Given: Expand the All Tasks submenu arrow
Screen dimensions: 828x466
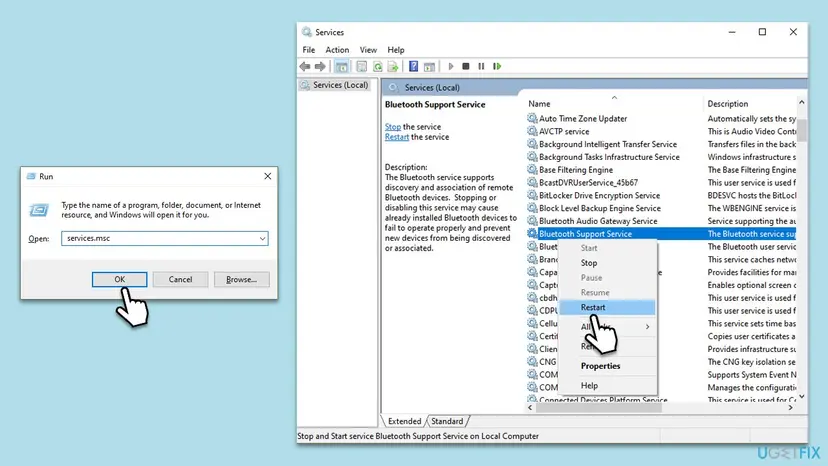Looking at the screenshot, I should (647, 327).
